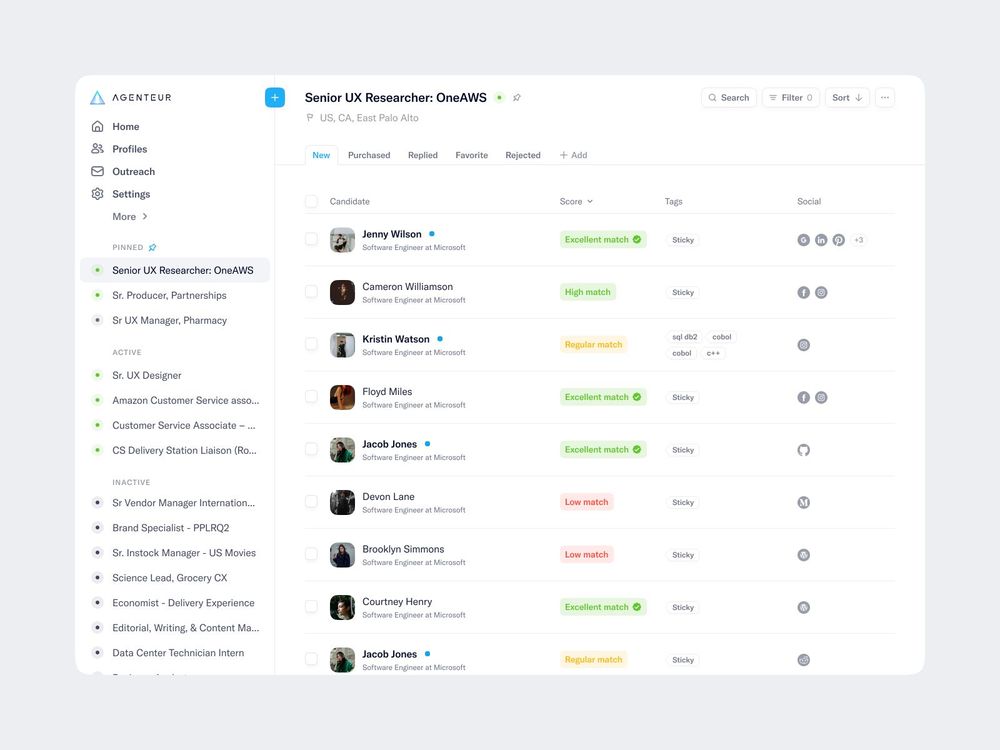Open the Favorite tab
The image size is (1000, 750).
pos(471,155)
